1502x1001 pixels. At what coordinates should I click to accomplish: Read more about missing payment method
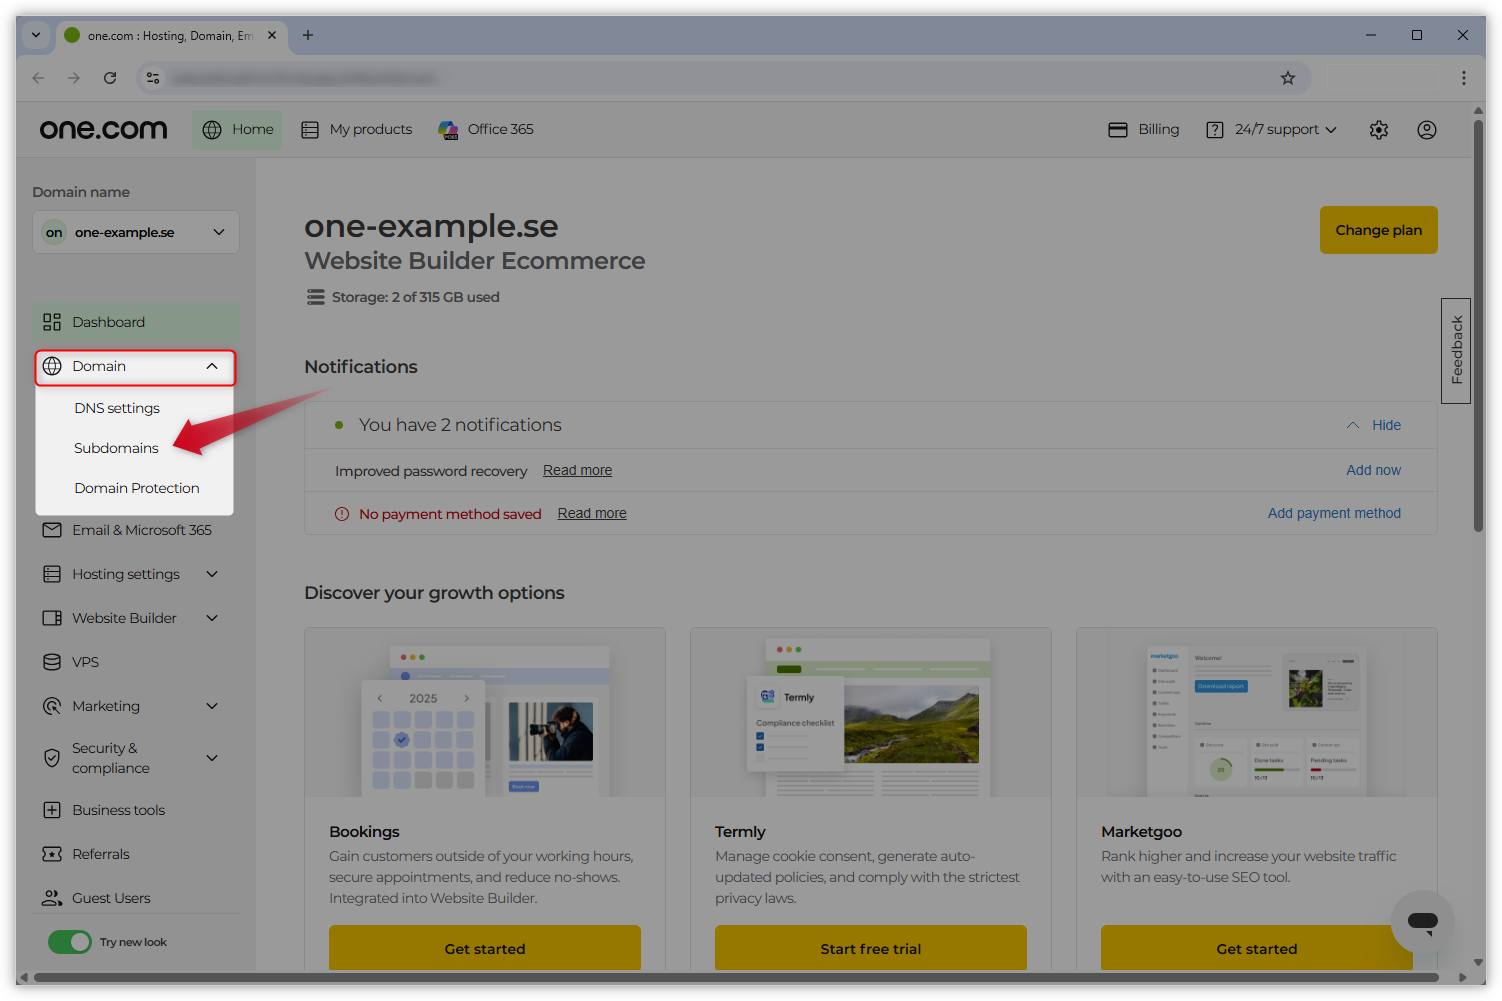[x=592, y=513]
